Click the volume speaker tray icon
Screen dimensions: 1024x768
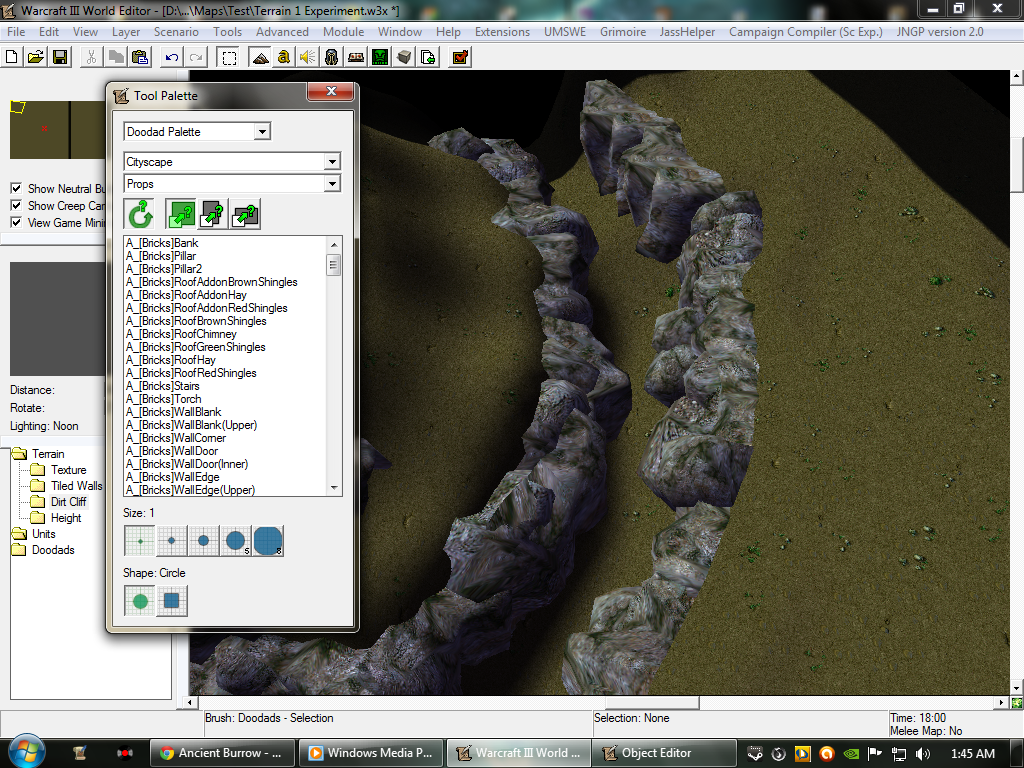(922, 754)
